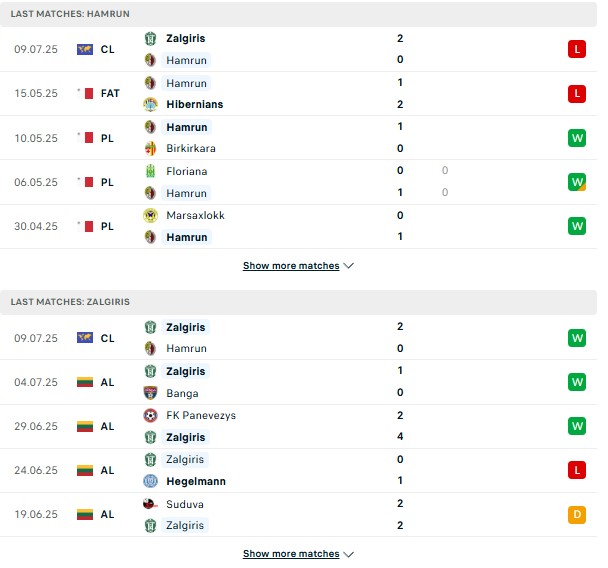608x568 pixels.
Task: Click the Marsaxlokk team badge
Action: pyautogui.click(x=150, y=216)
